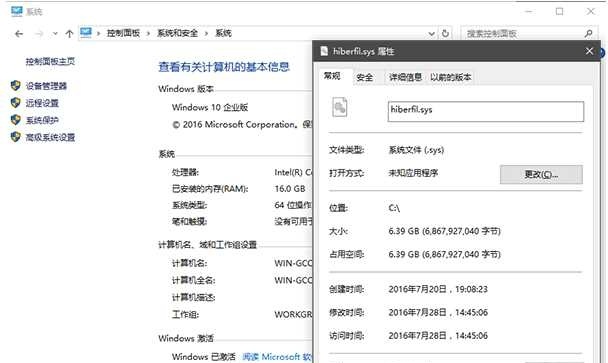
Task: Click the shield icon beside 高级系统设置
Action: 16,137
